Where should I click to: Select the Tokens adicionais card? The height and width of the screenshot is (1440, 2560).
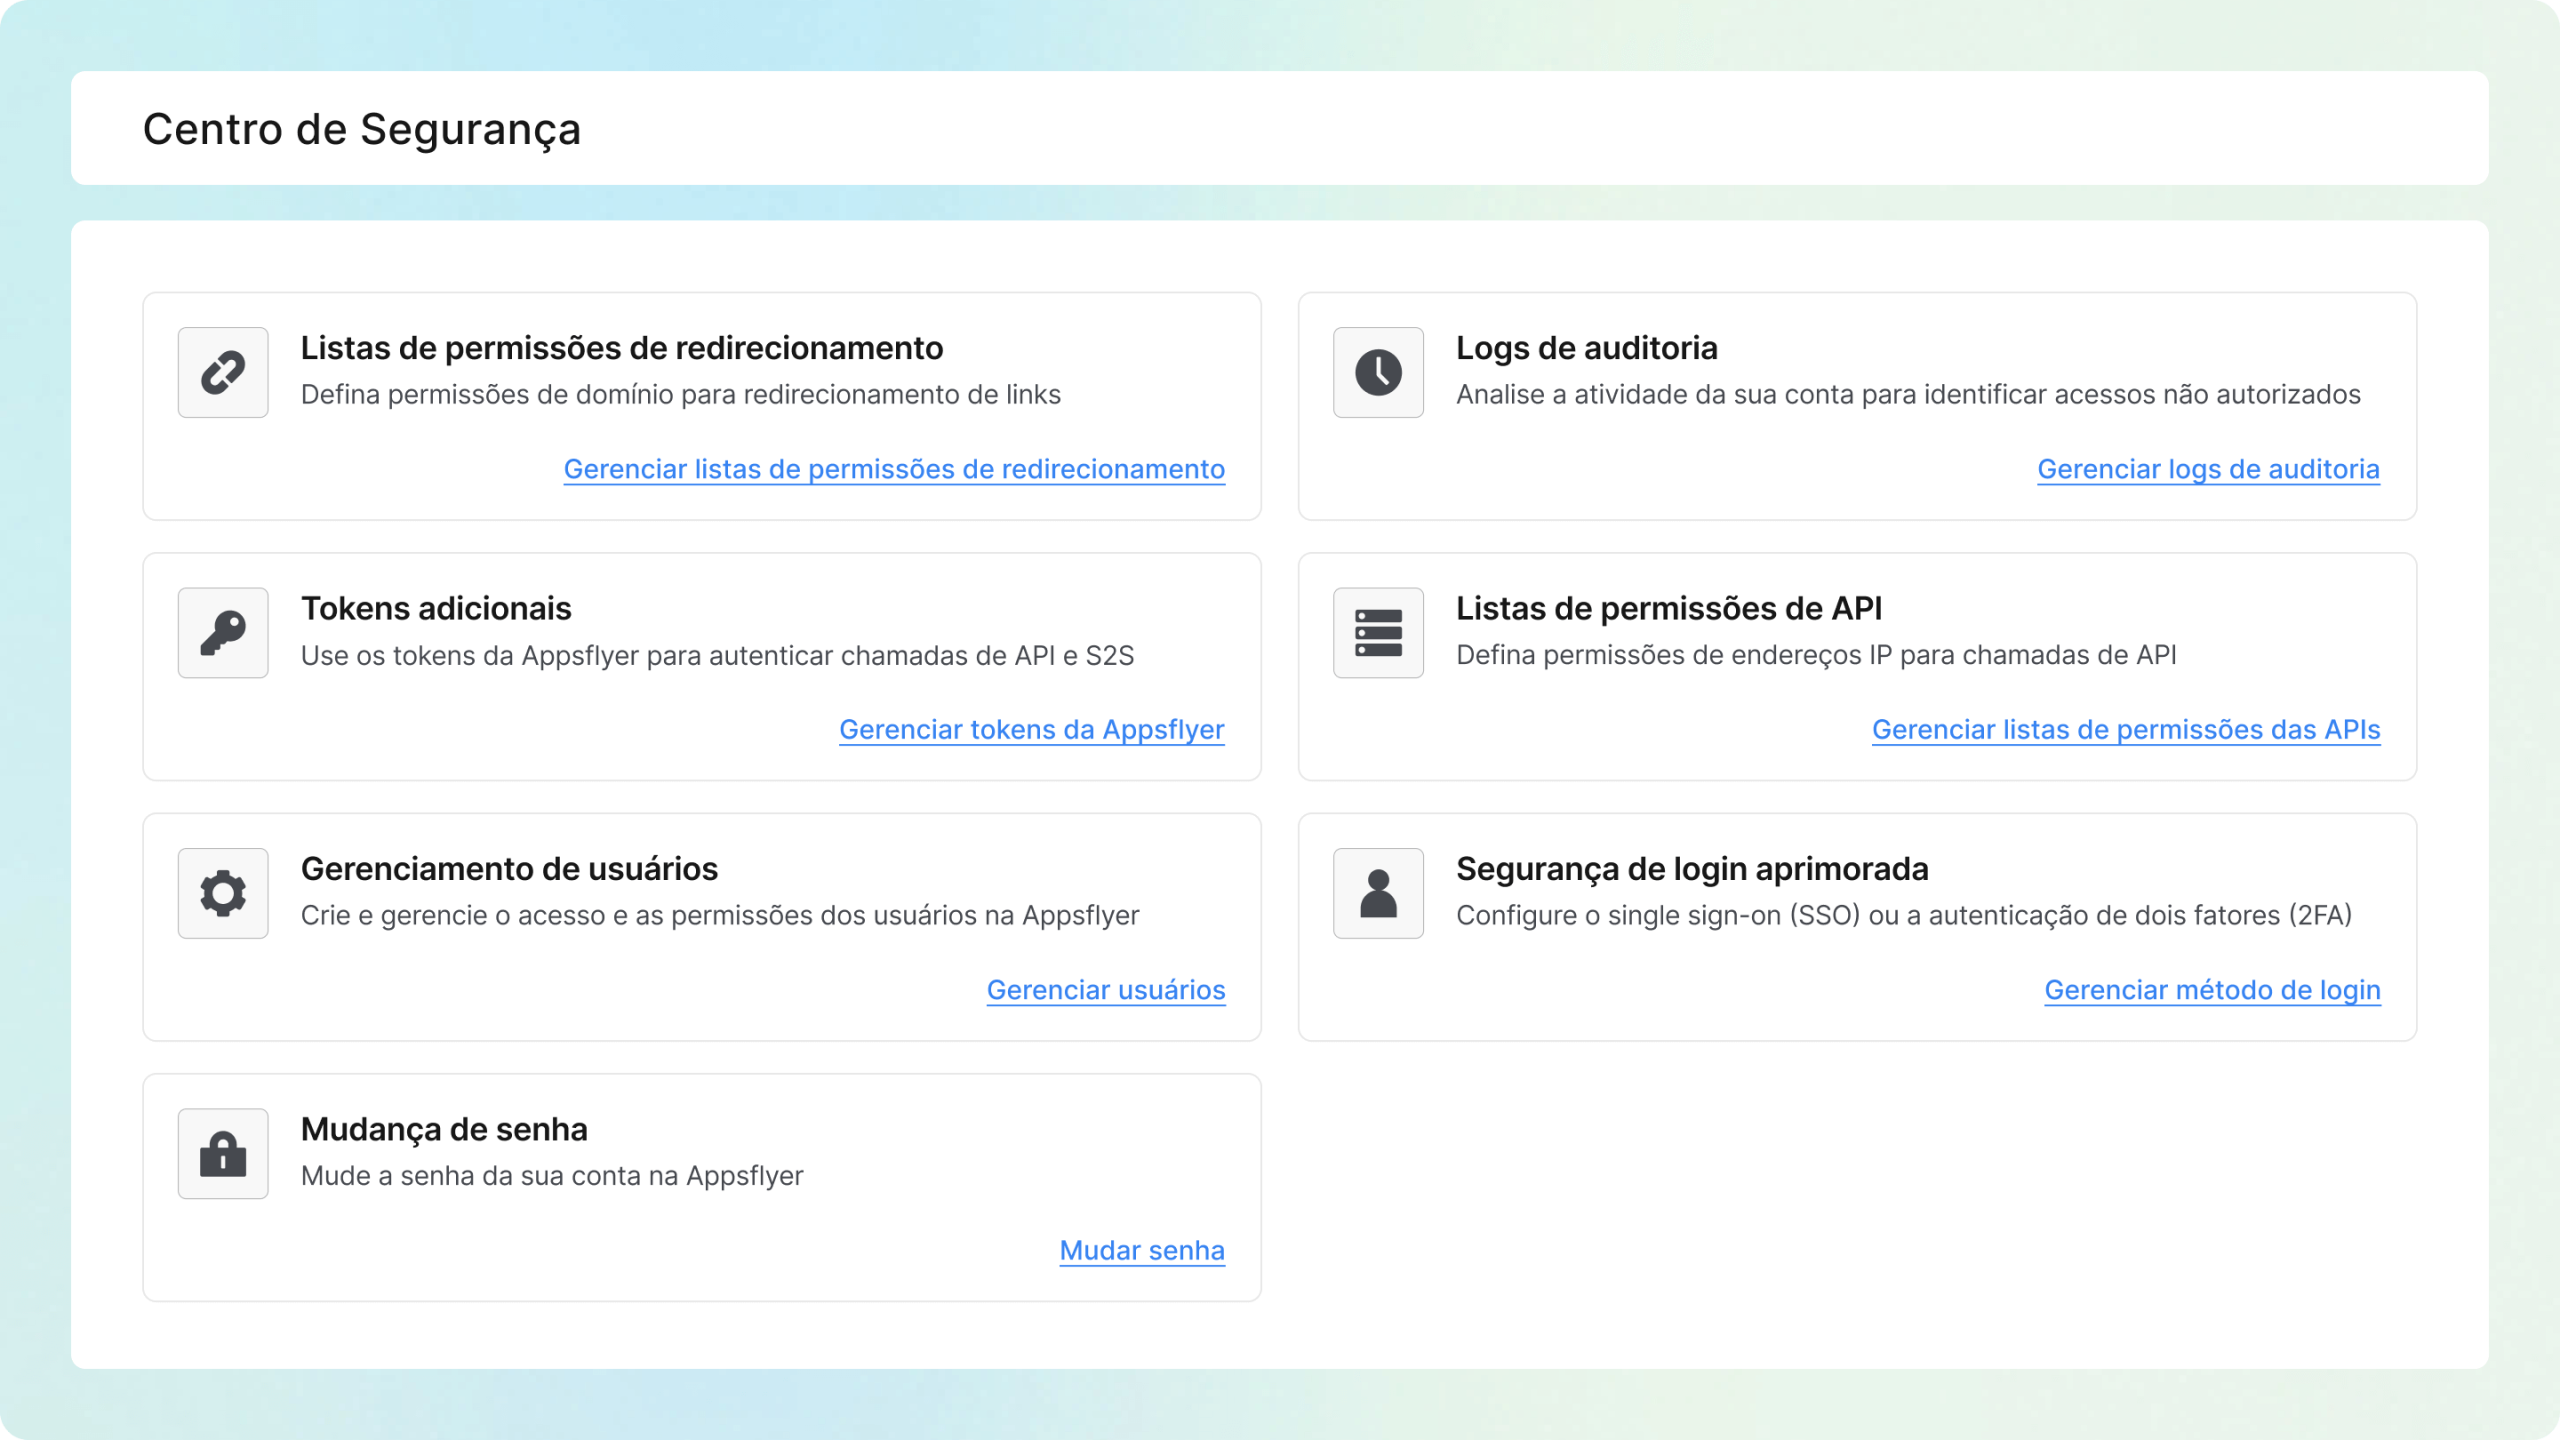(435, 608)
